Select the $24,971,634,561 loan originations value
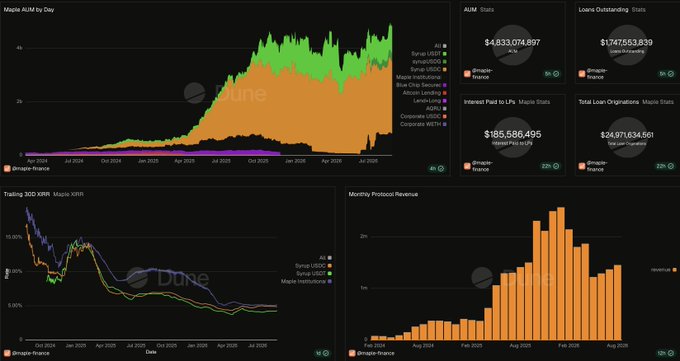680x361 pixels. (x=627, y=135)
